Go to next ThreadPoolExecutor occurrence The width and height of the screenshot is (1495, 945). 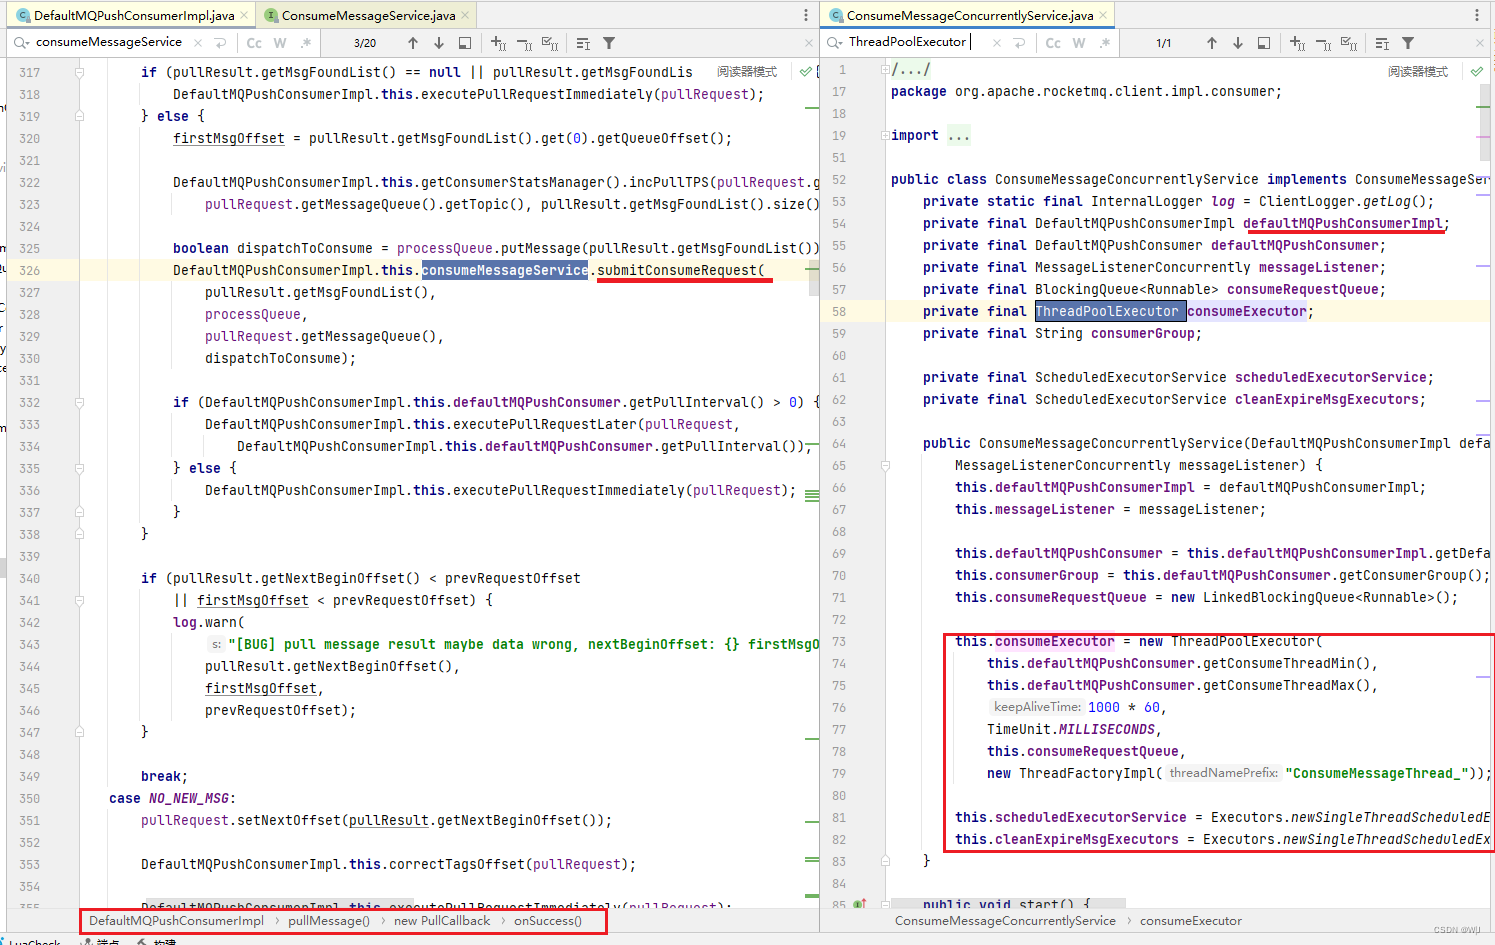(1238, 43)
